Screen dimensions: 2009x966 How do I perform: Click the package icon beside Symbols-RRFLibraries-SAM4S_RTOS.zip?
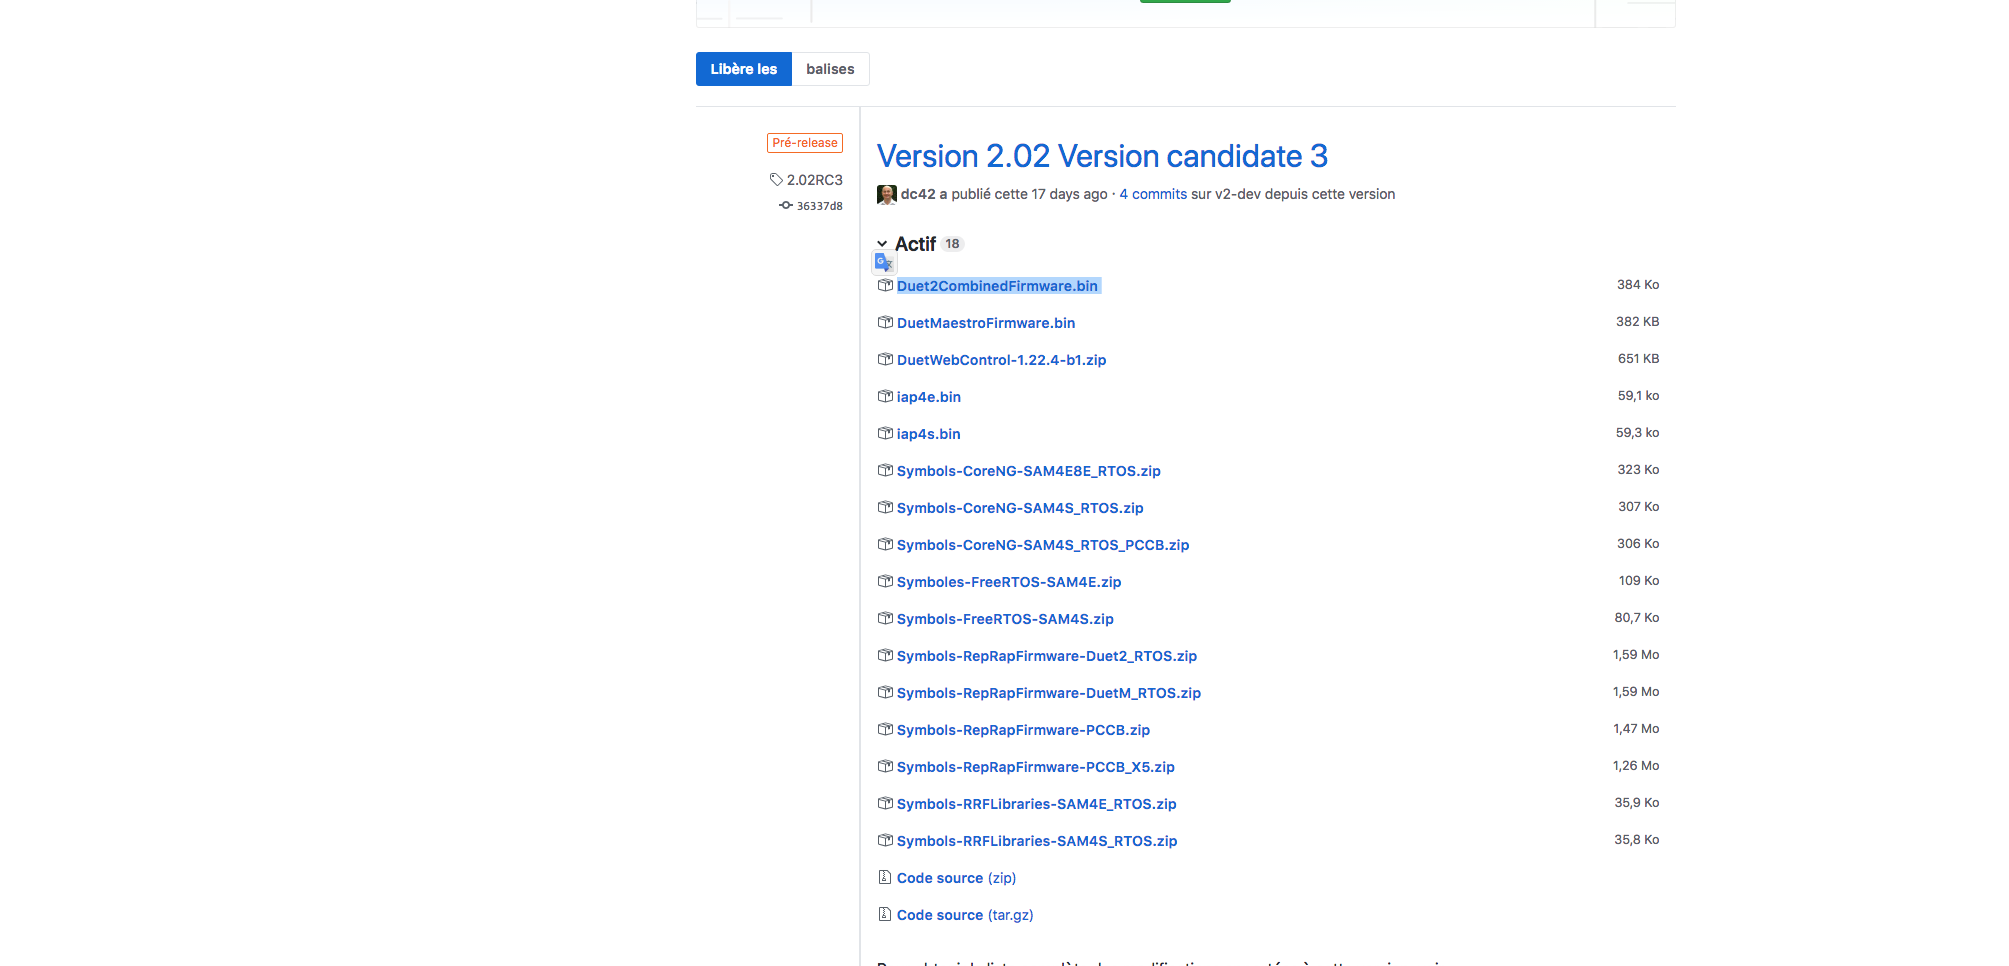click(x=885, y=840)
